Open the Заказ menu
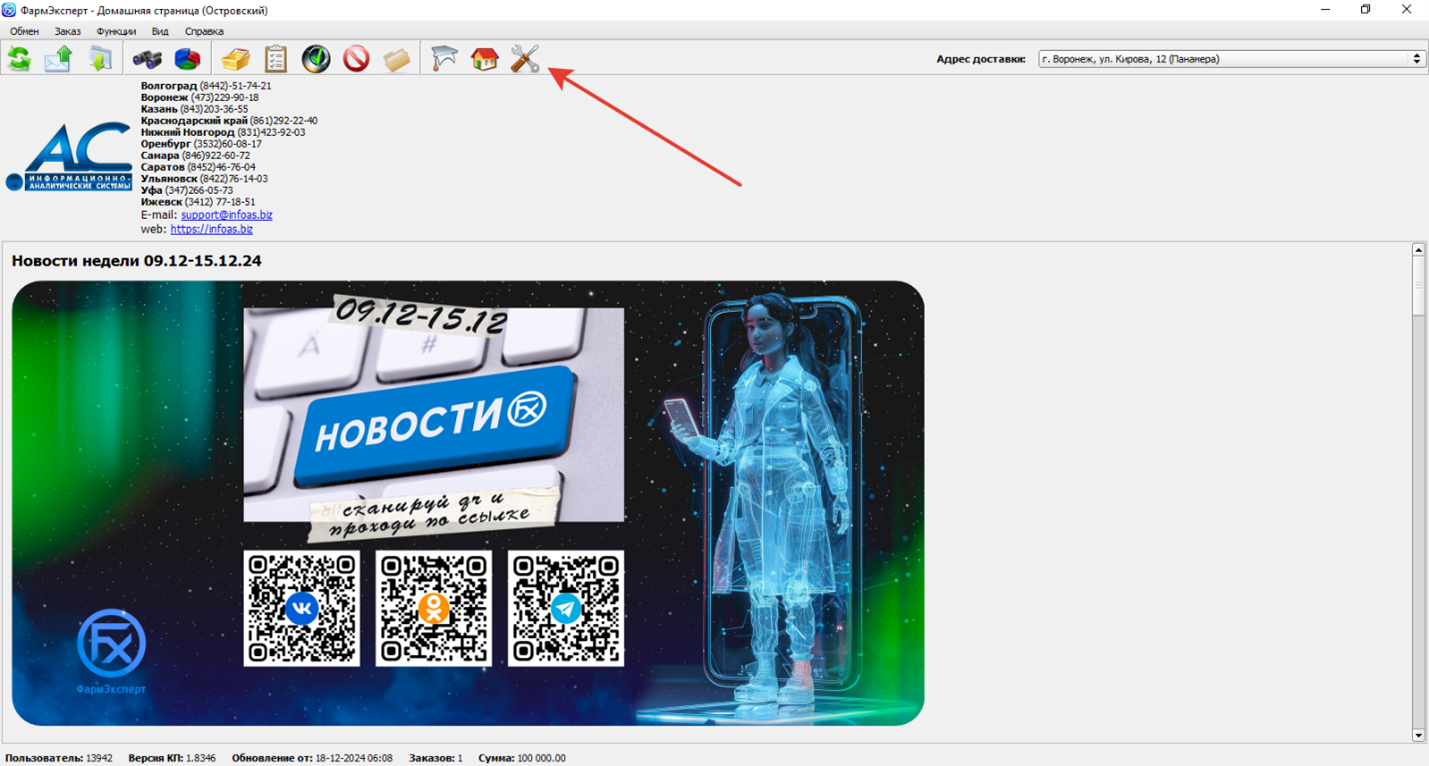 tap(67, 32)
